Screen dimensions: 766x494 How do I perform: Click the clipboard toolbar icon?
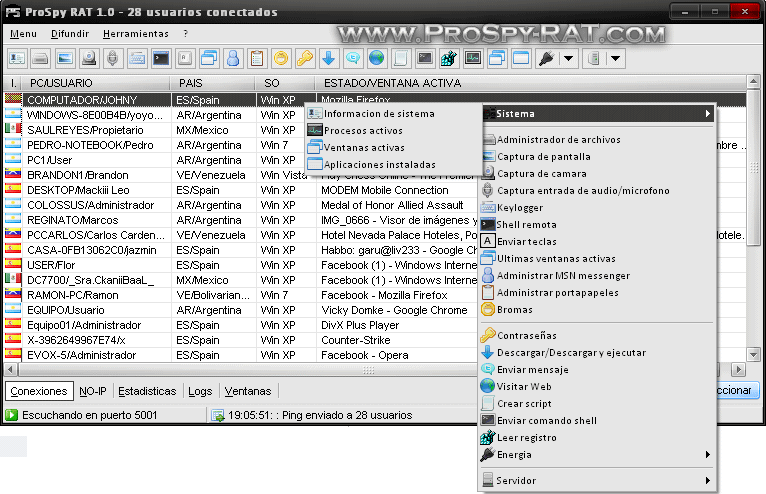257,59
